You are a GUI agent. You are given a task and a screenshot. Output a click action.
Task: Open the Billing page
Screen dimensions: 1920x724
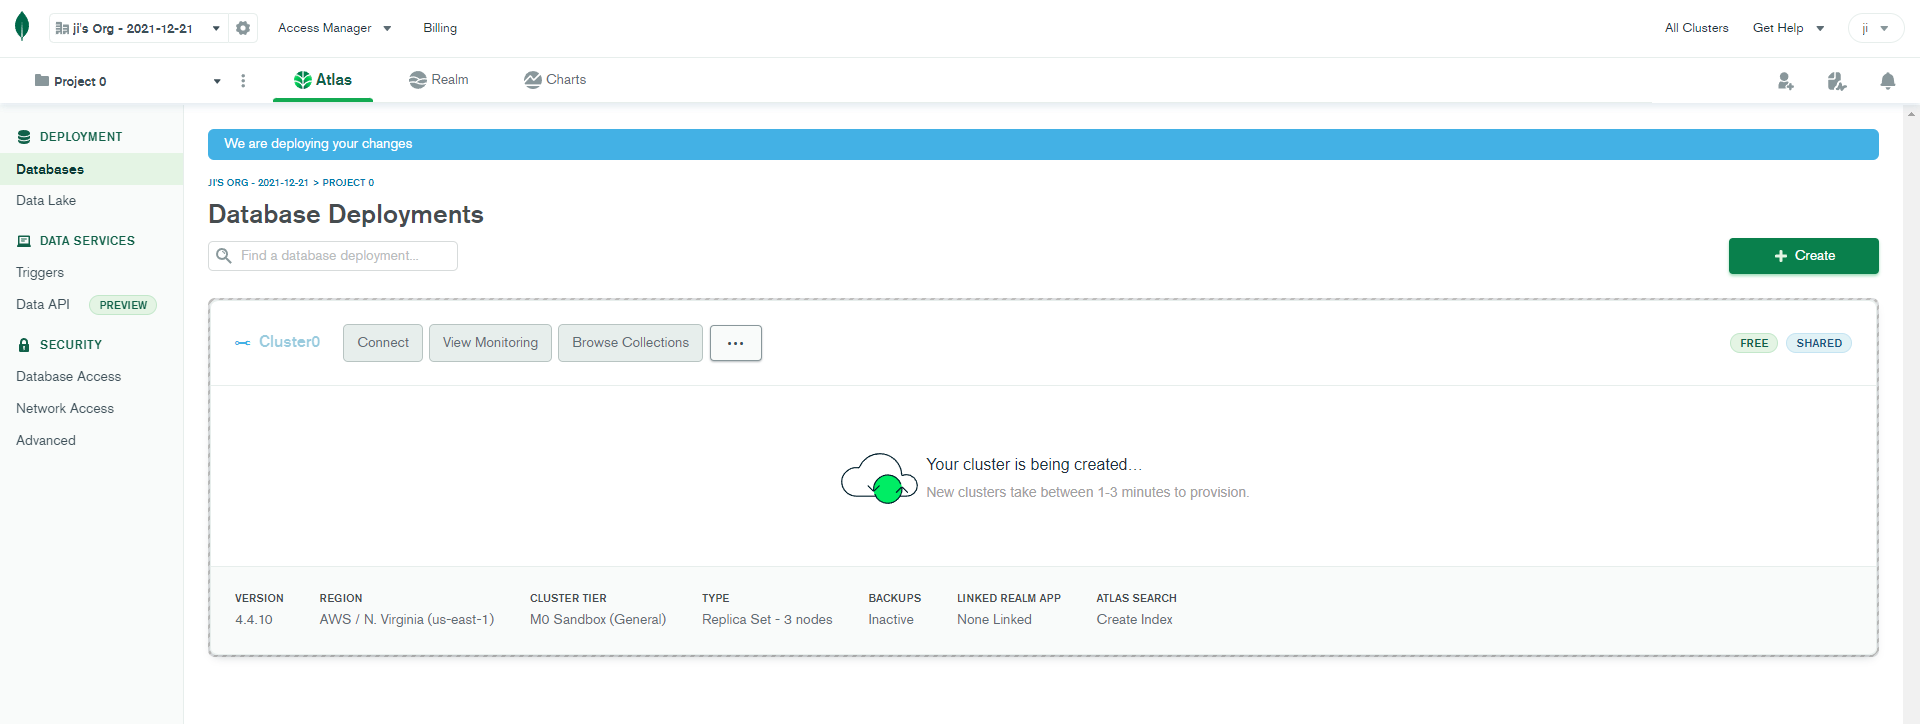440,28
